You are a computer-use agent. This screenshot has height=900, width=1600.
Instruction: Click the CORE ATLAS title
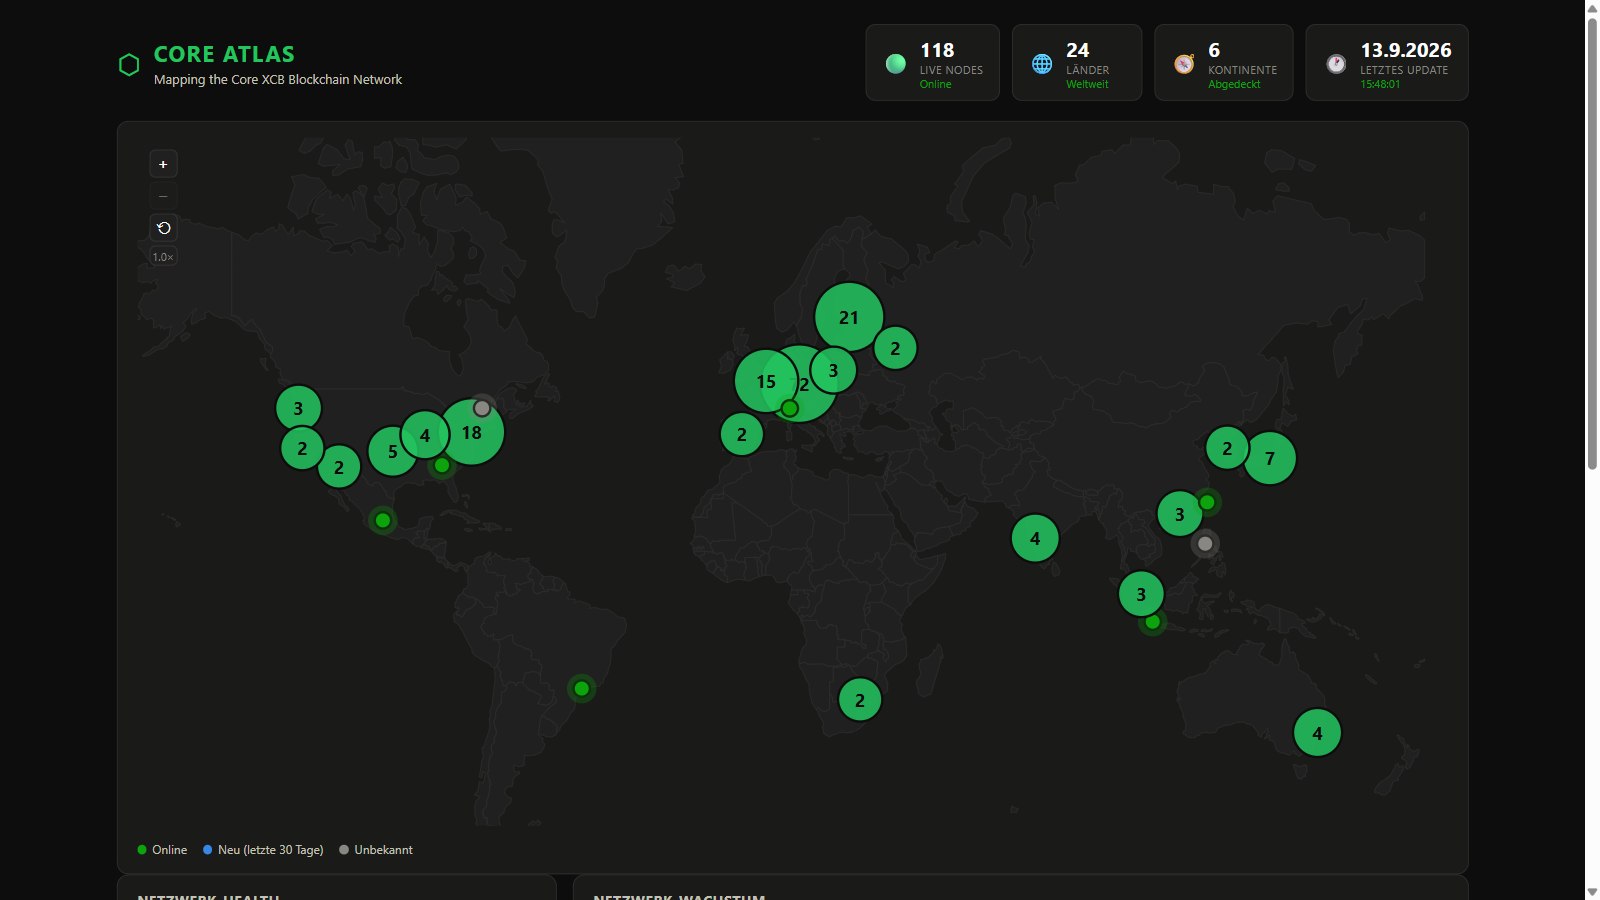(224, 54)
